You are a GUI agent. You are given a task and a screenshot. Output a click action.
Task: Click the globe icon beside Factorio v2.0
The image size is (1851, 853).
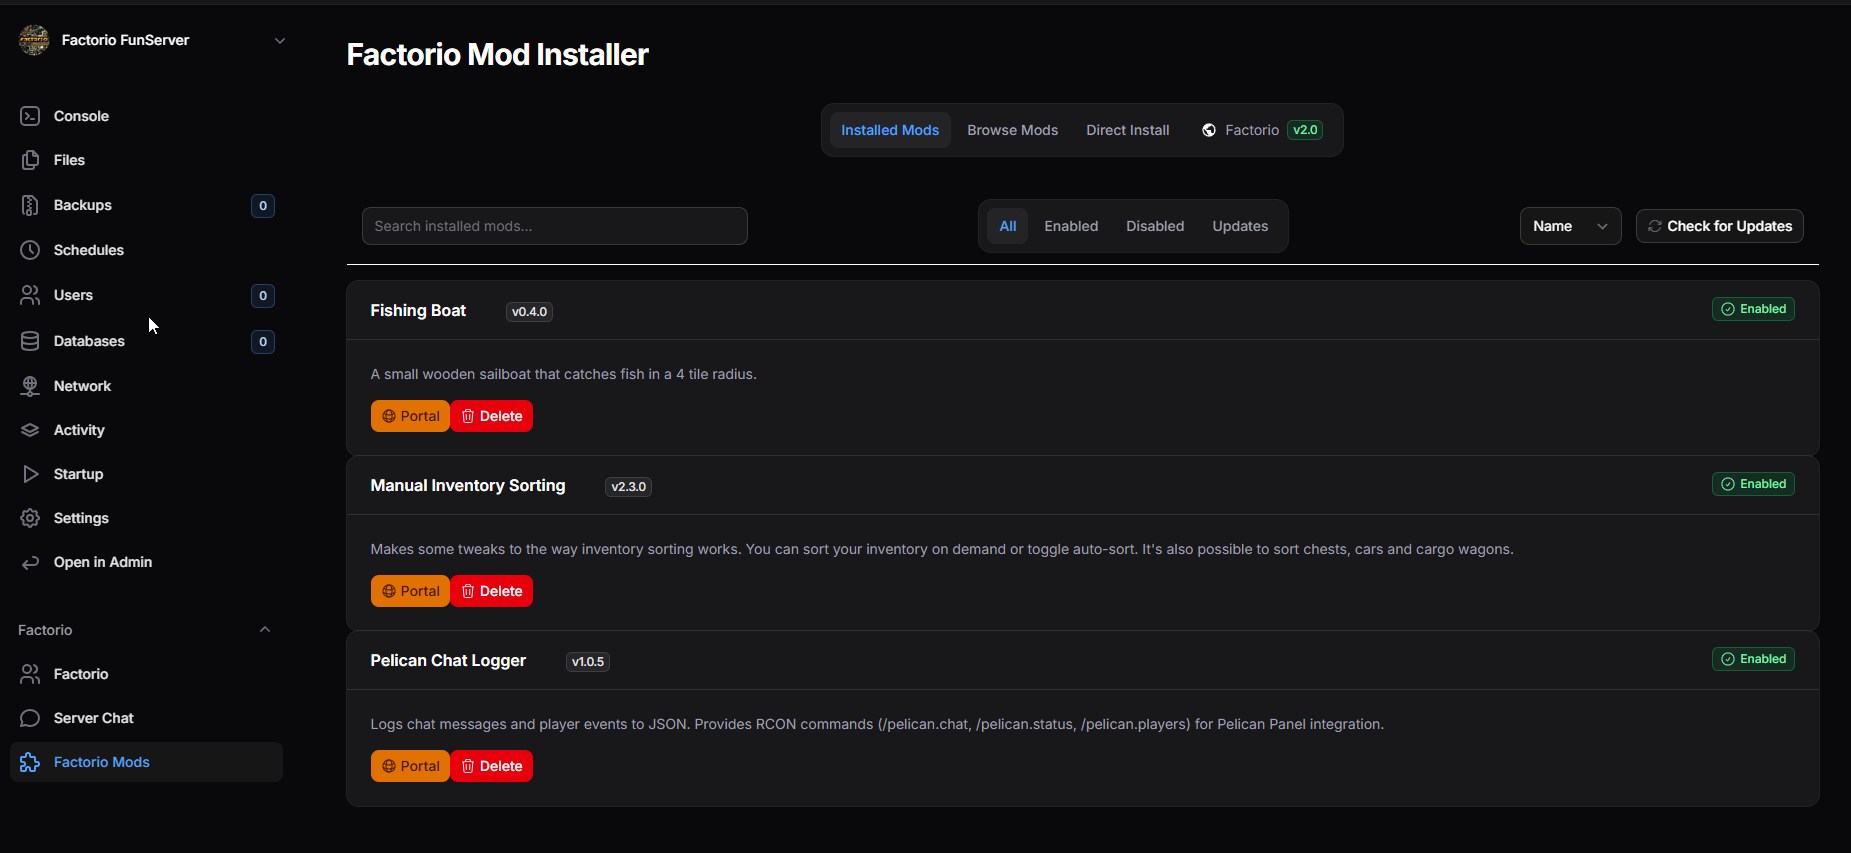pyautogui.click(x=1209, y=130)
